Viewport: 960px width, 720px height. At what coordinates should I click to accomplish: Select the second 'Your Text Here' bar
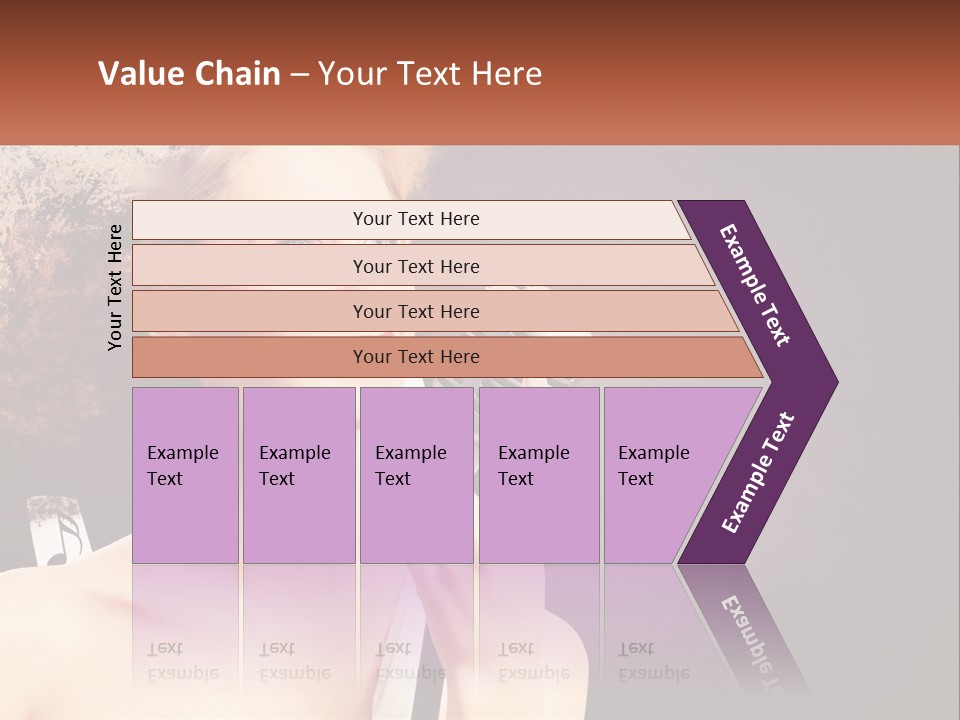pyautogui.click(x=415, y=266)
